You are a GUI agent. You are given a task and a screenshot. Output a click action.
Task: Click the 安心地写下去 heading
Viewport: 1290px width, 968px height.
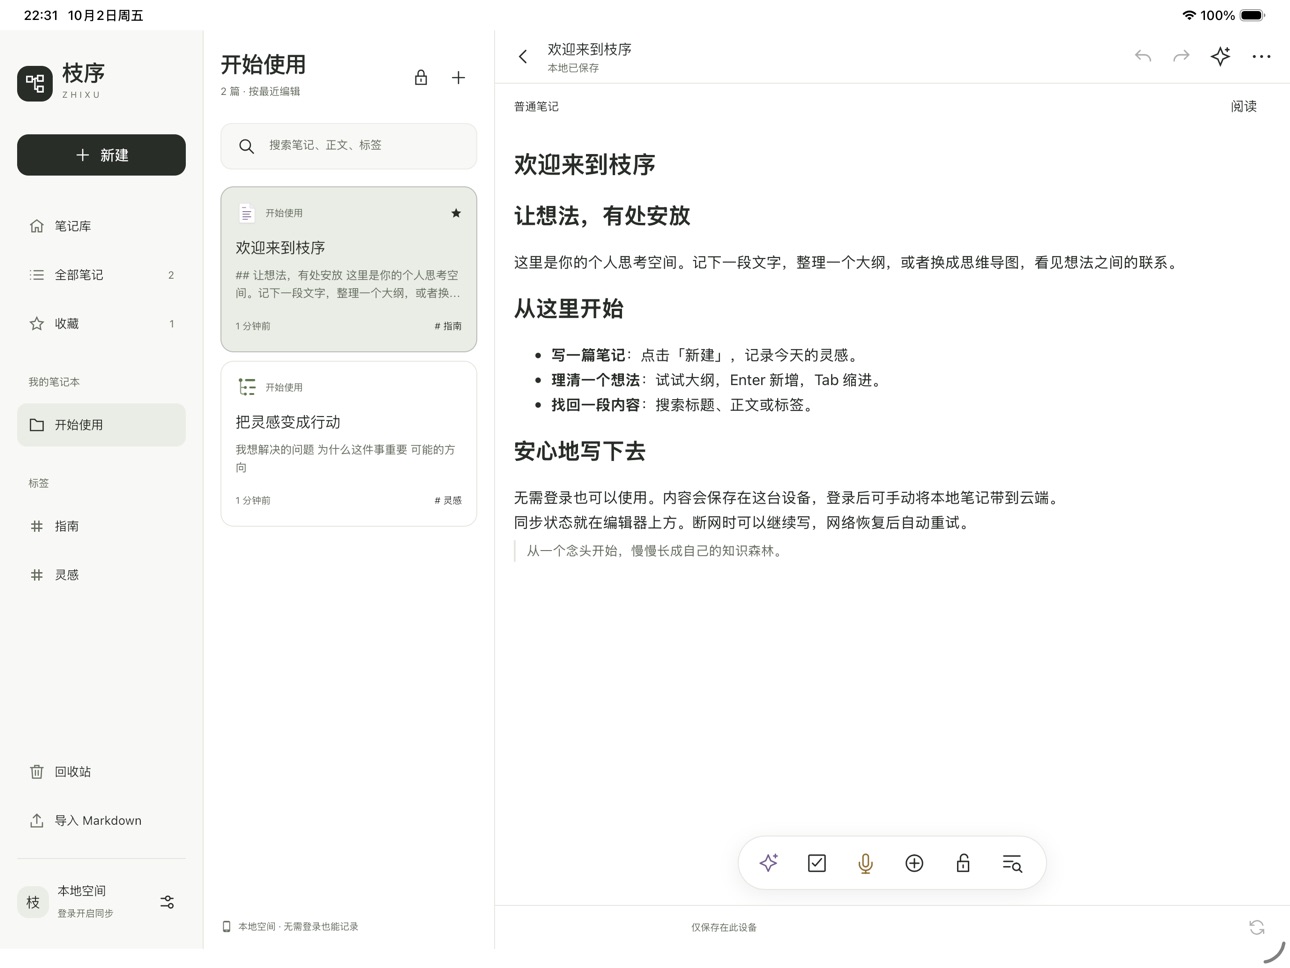tap(579, 451)
